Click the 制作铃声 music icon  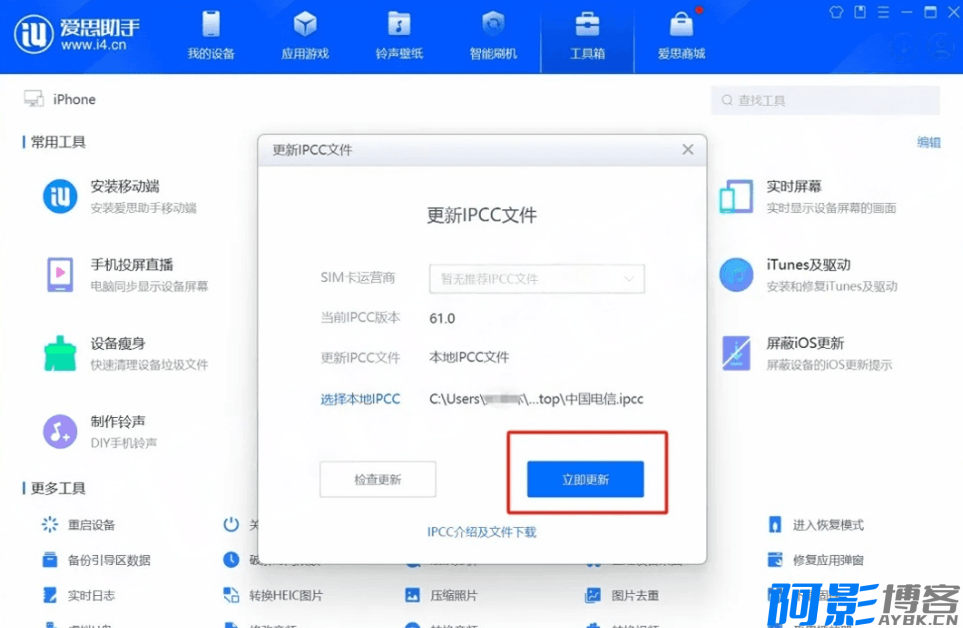point(60,431)
